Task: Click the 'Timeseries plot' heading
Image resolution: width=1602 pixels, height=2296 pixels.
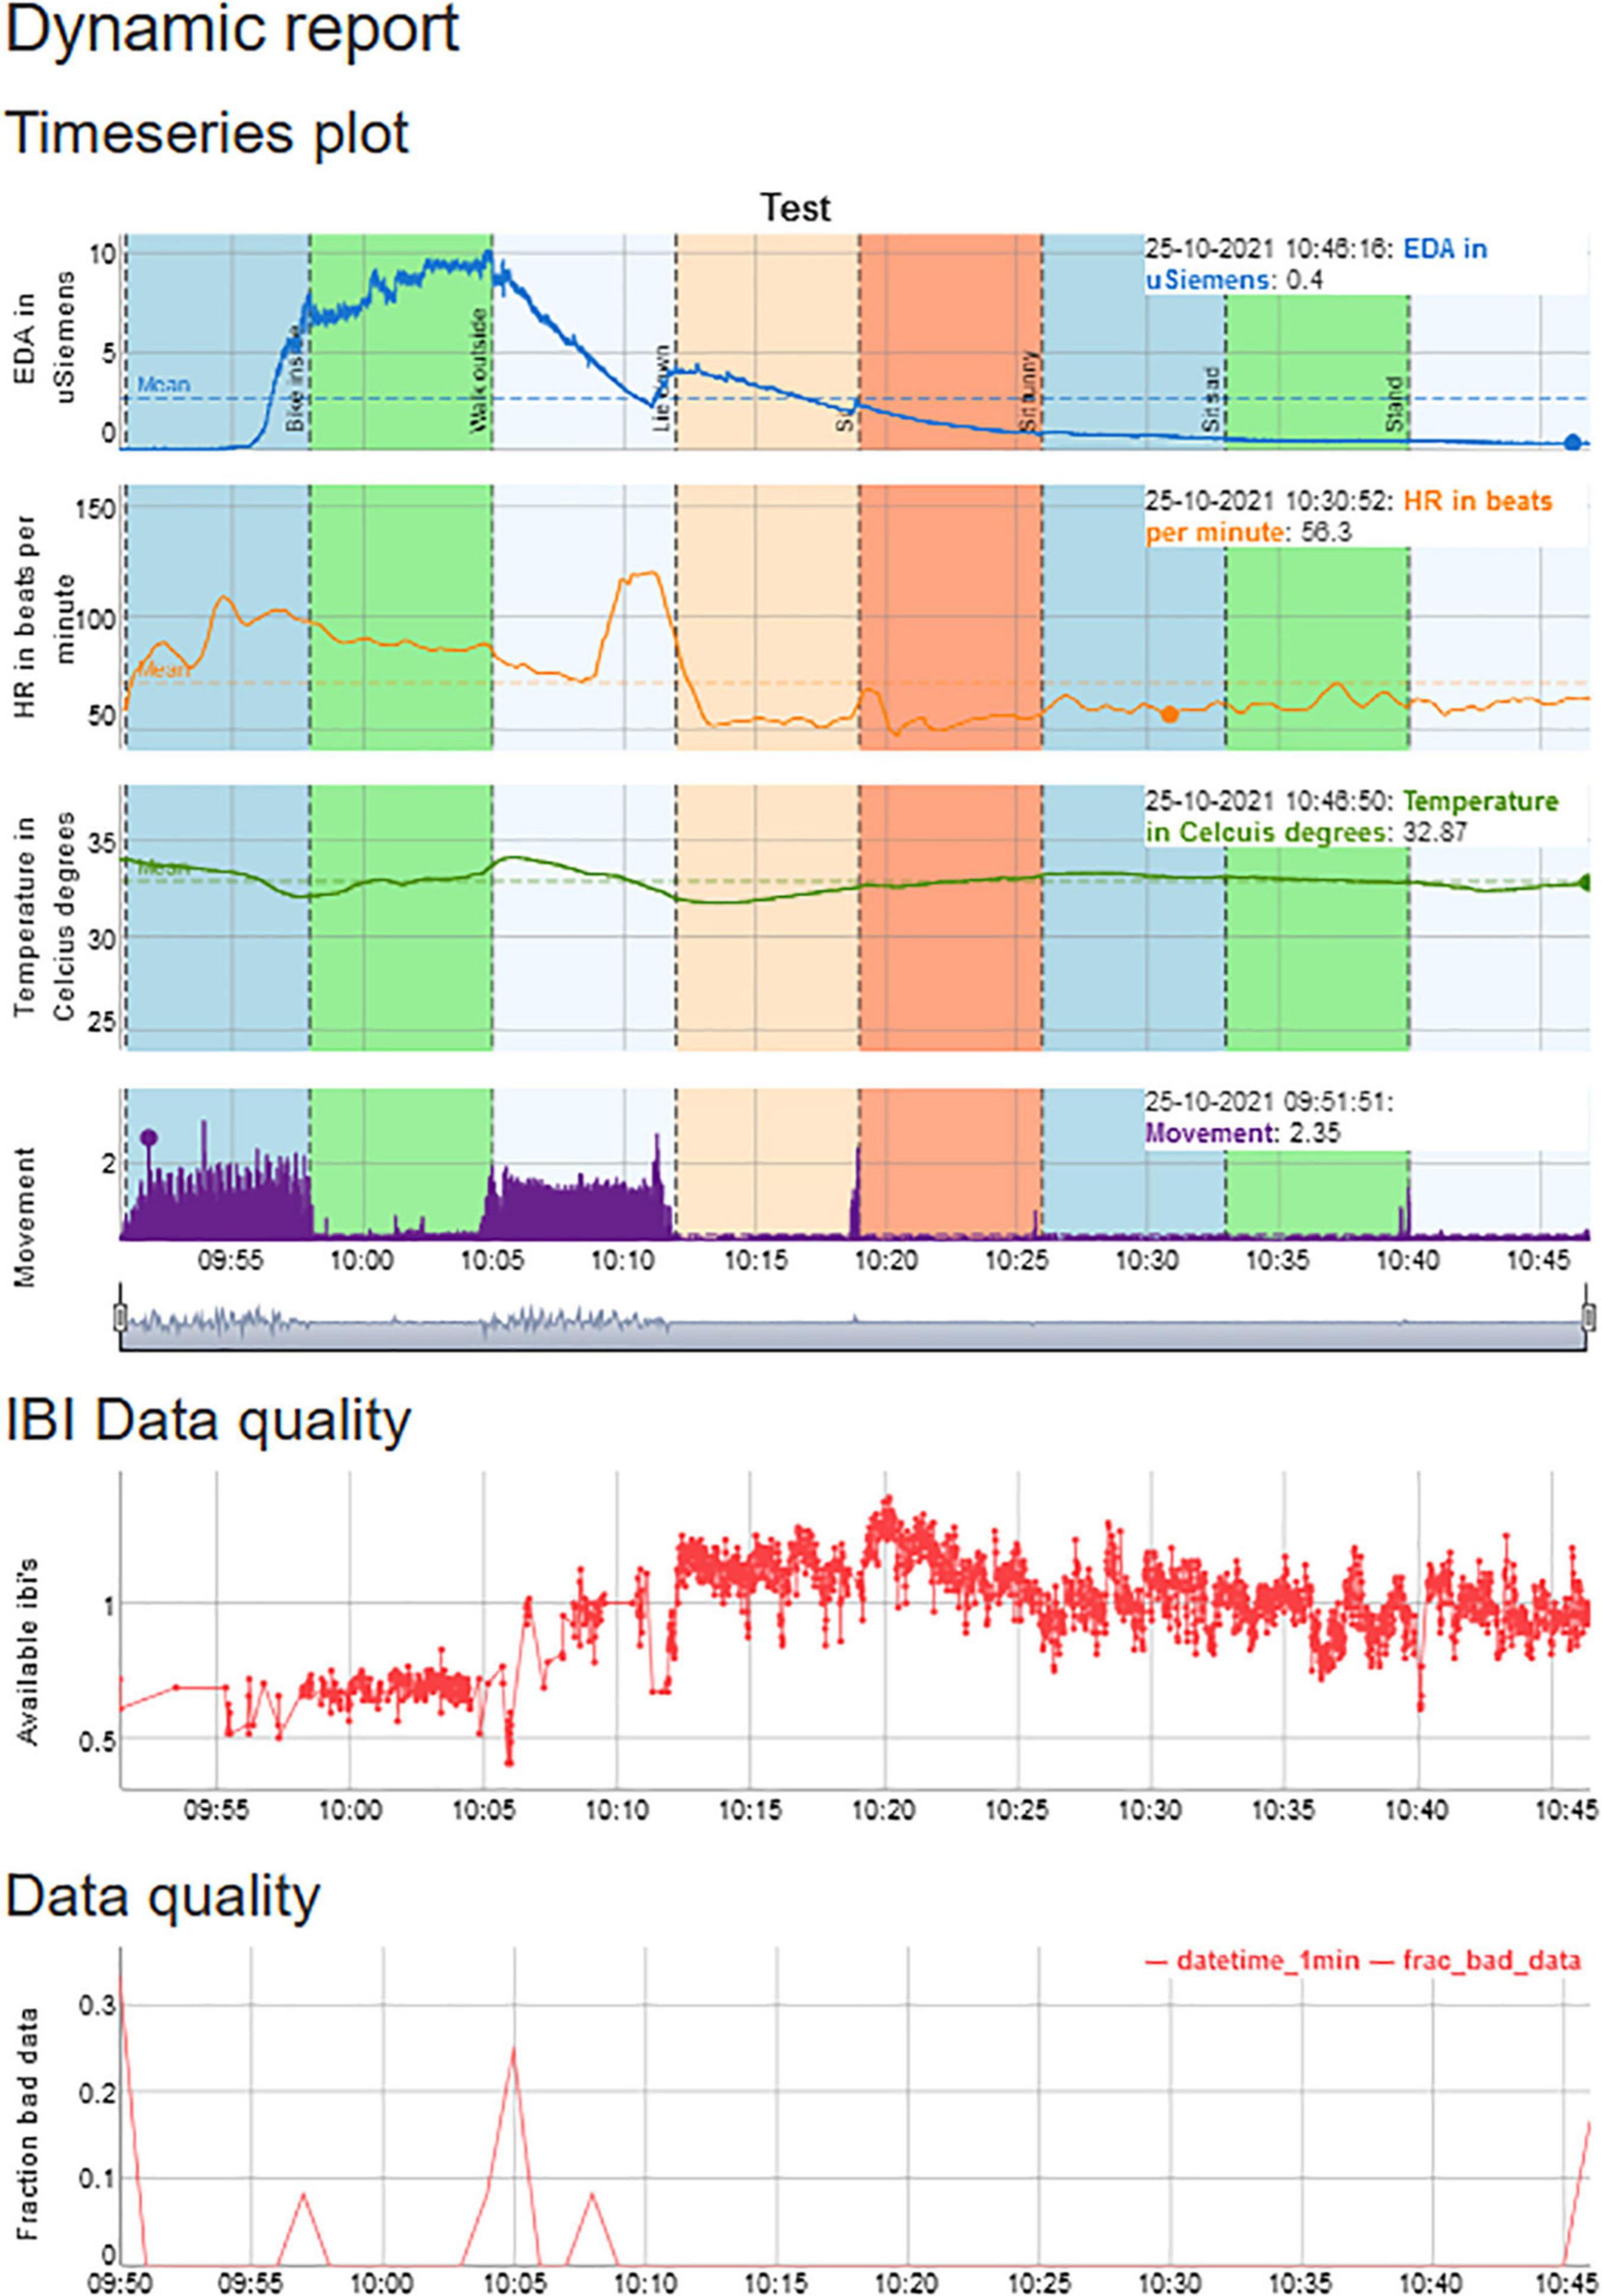Action: (x=208, y=134)
